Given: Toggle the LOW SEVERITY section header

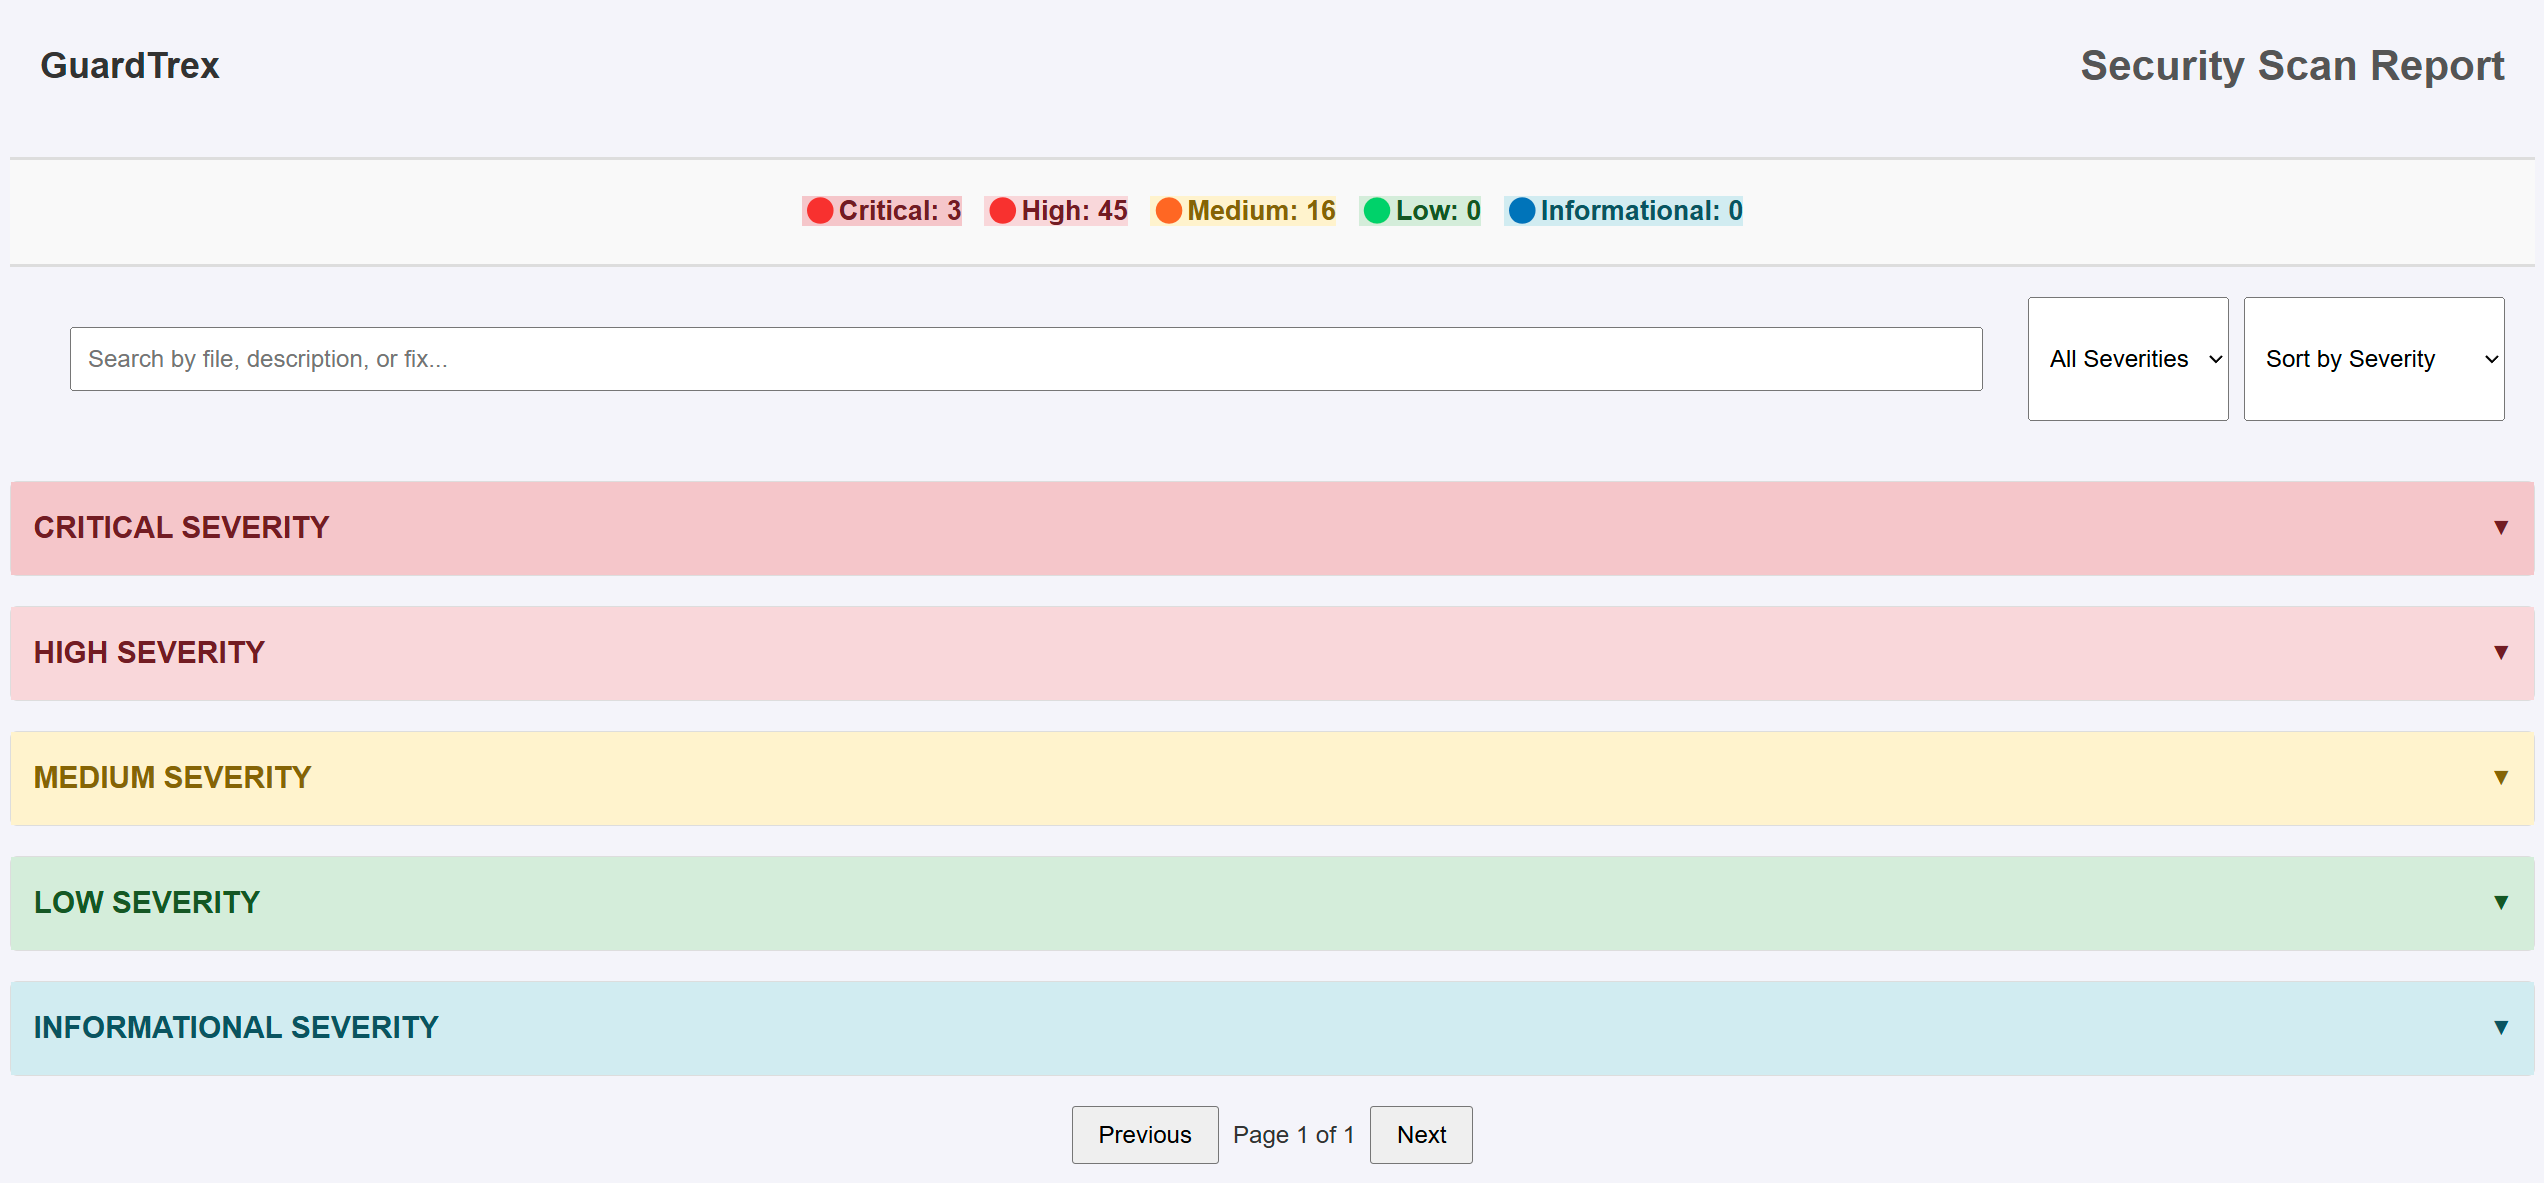Looking at the screenshot, I should [147, 903].
